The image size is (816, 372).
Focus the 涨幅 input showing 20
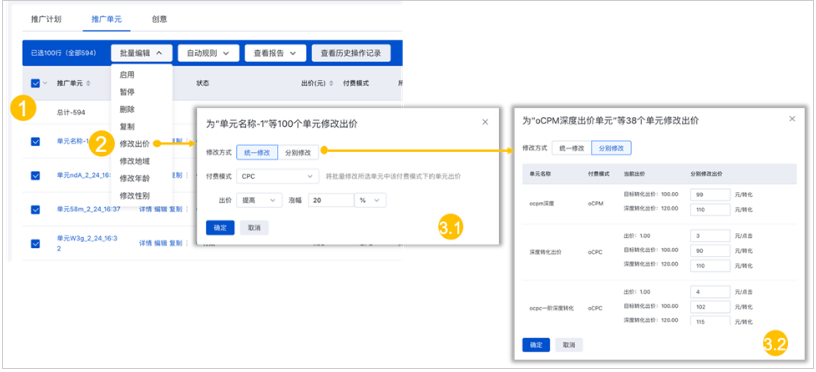331,200
